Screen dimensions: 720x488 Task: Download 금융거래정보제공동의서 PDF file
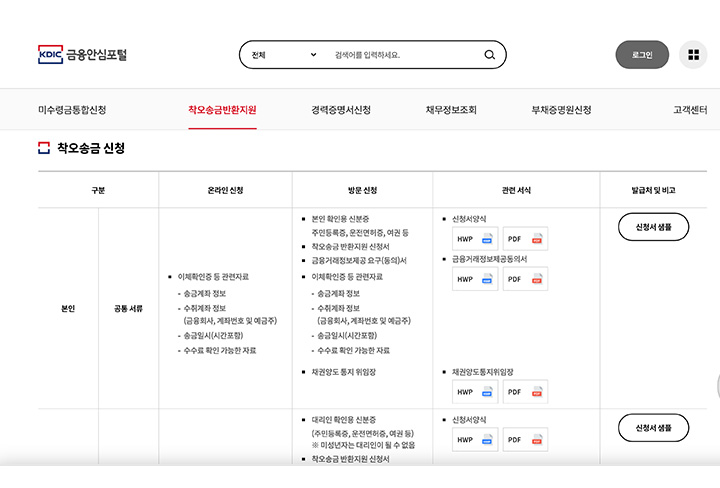coord(525,279)
